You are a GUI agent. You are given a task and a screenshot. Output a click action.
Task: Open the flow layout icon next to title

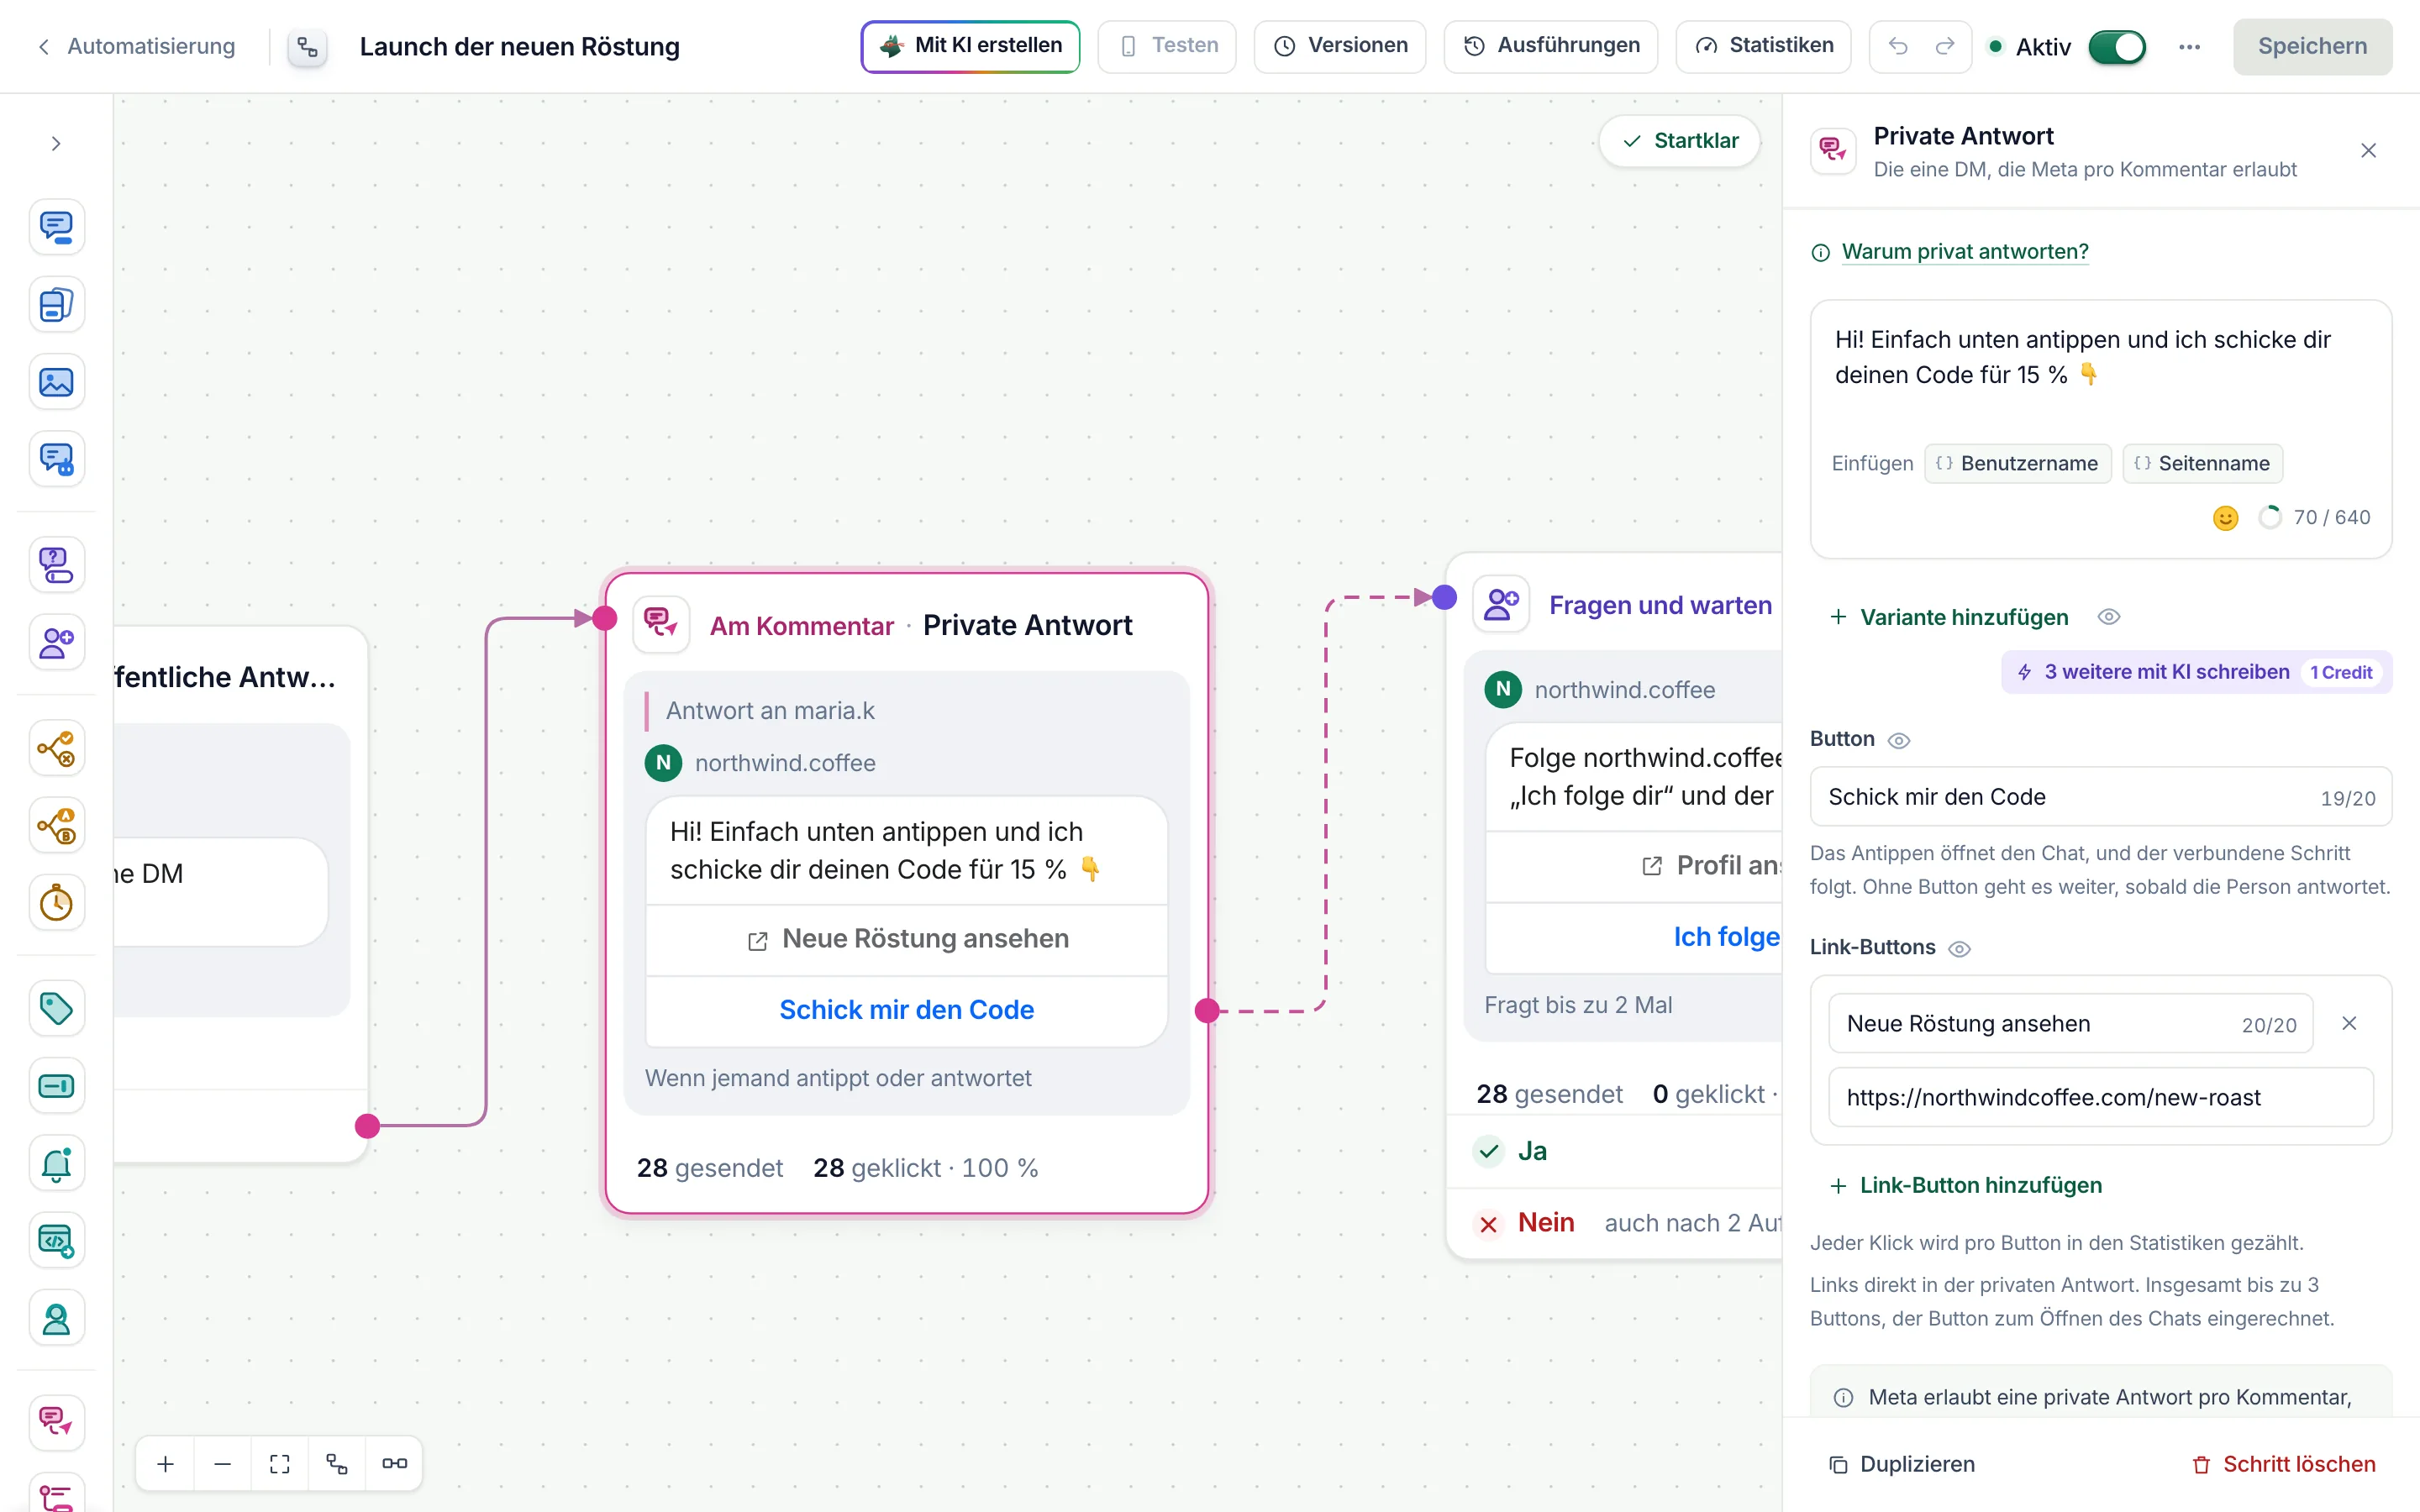308,47
